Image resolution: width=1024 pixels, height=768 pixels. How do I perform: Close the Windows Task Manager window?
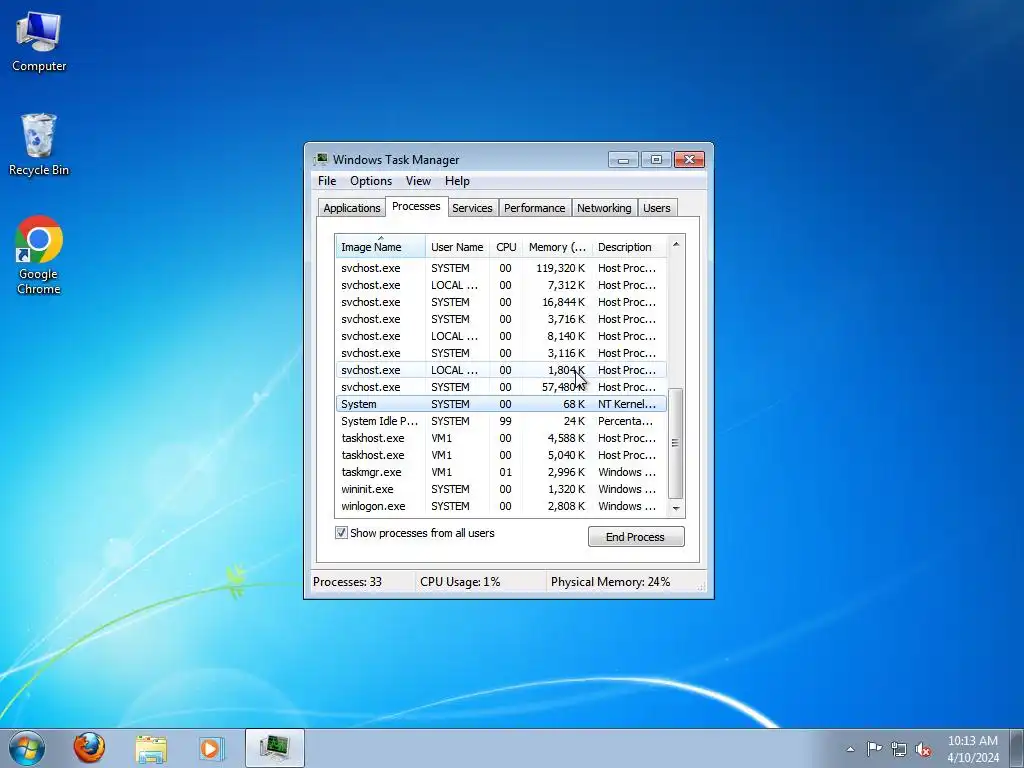click(689, 160)
